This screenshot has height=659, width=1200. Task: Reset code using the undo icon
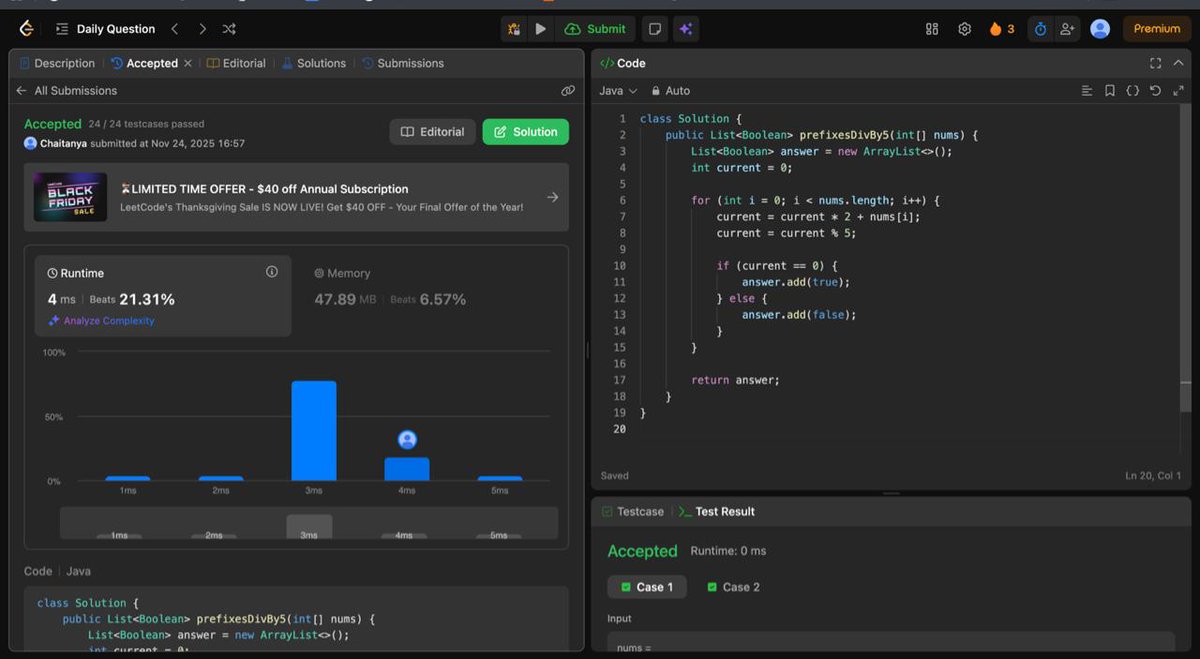[x=1155, y=90]
